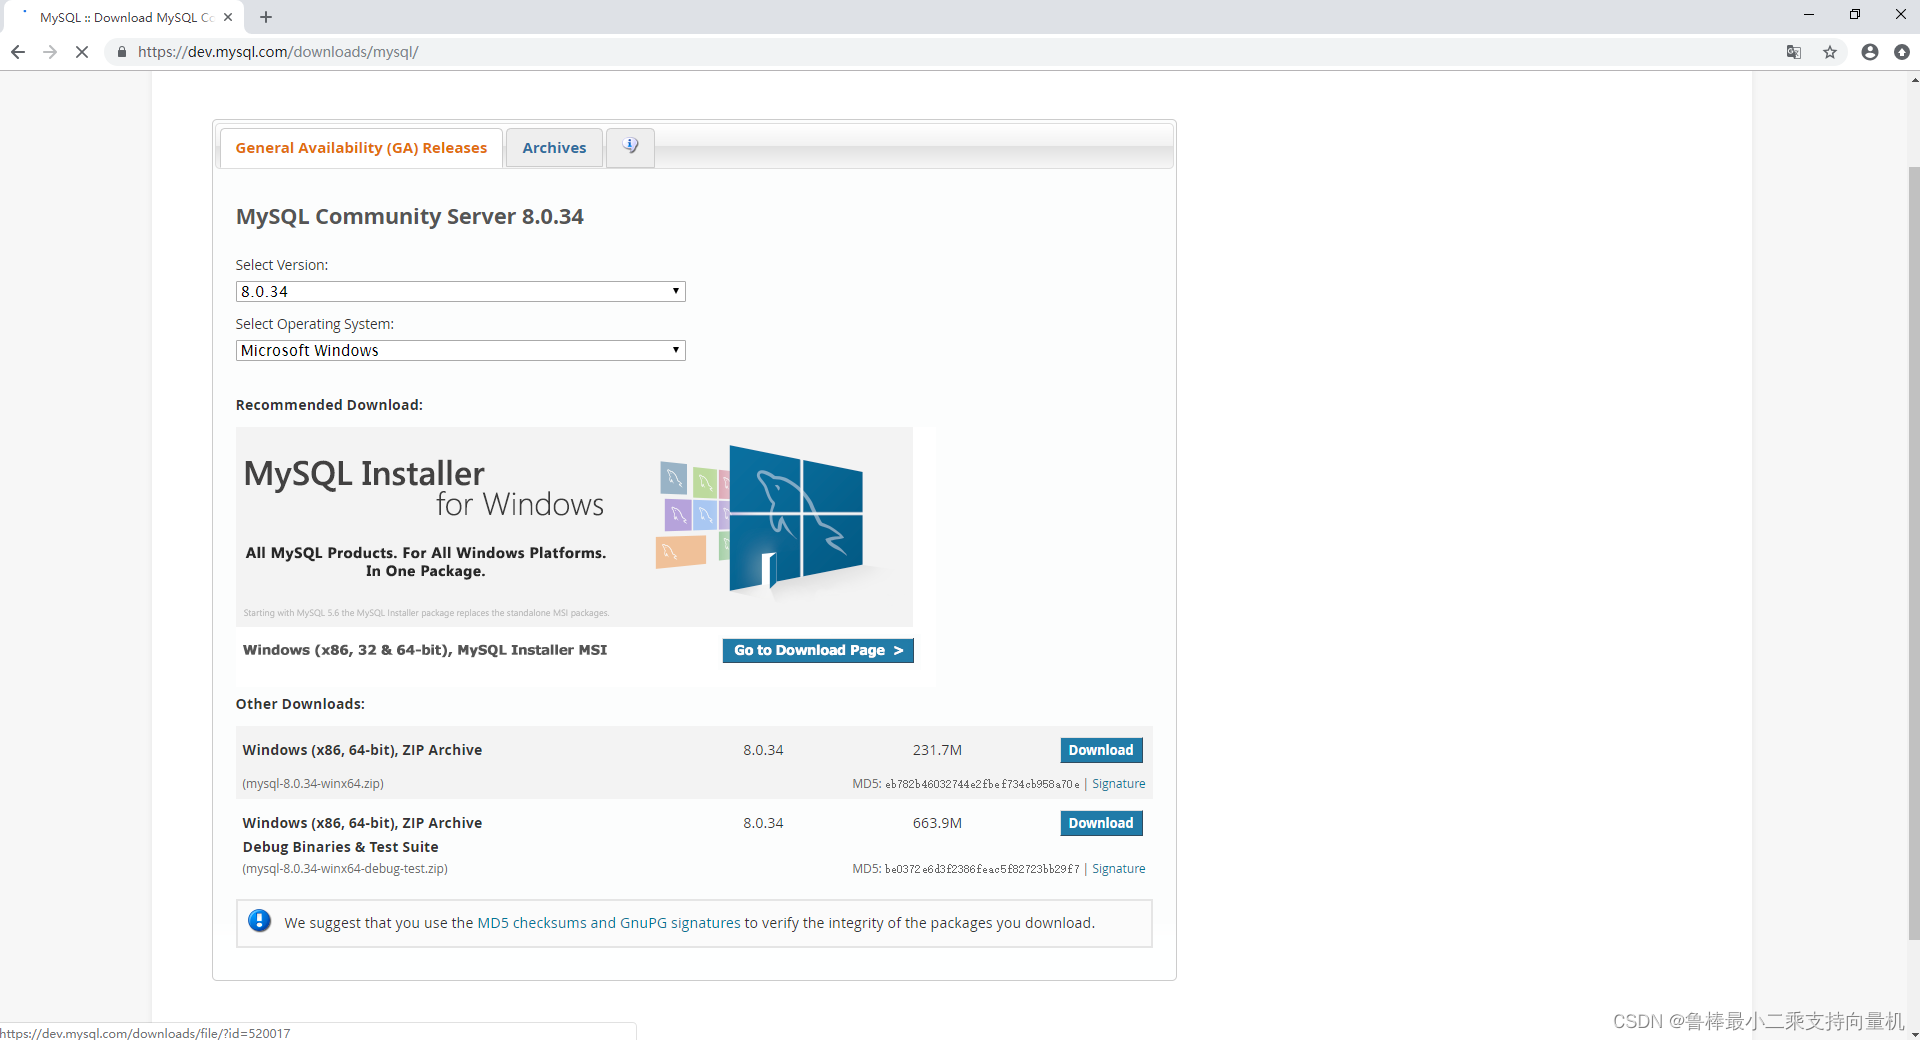Go back to previous page
Screen dimensions: 1920x1040
click(18, 52)
